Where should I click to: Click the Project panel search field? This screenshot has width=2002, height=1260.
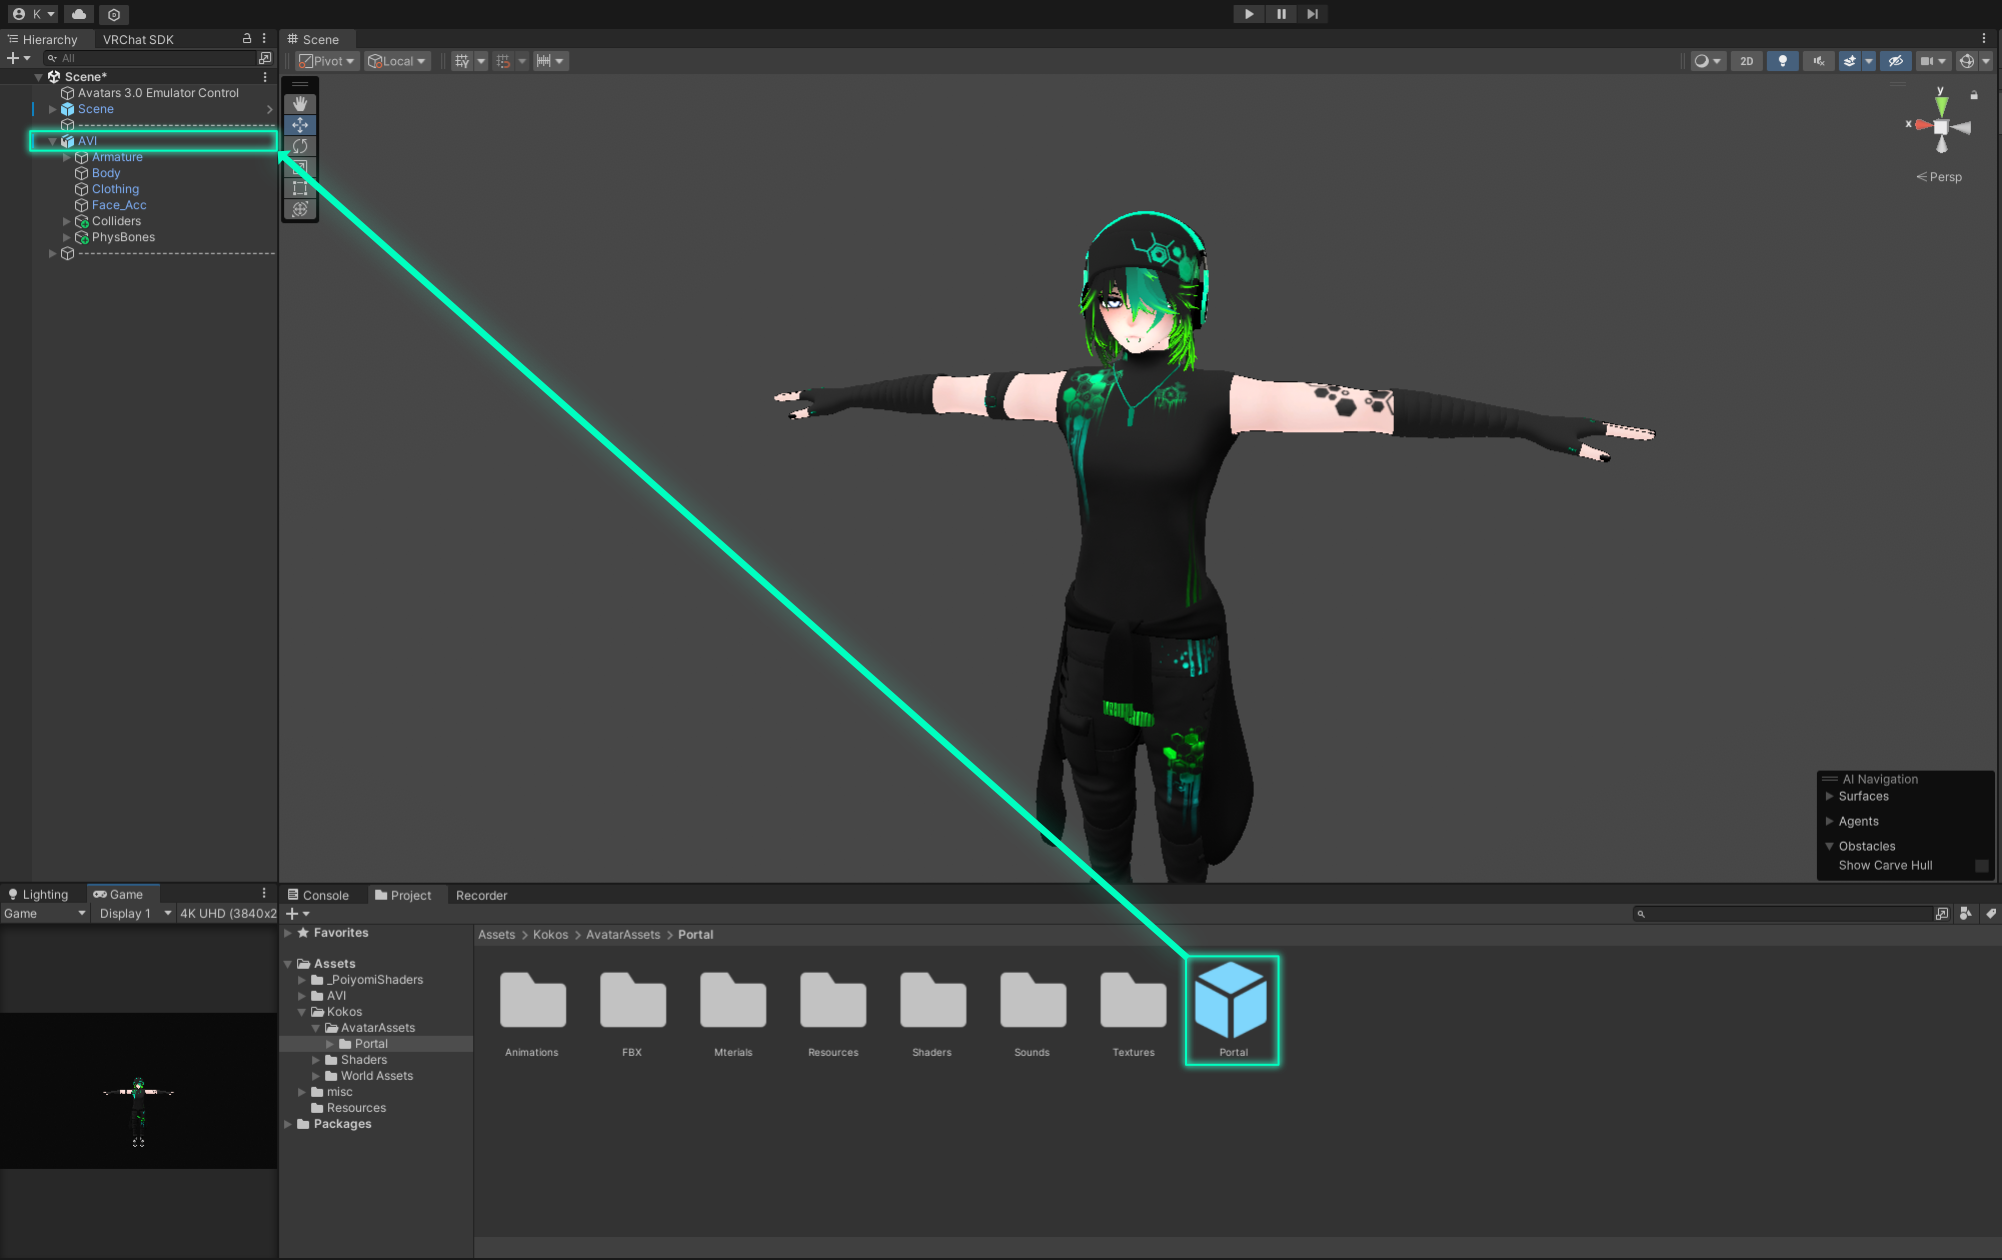[x=1785, y=914]
